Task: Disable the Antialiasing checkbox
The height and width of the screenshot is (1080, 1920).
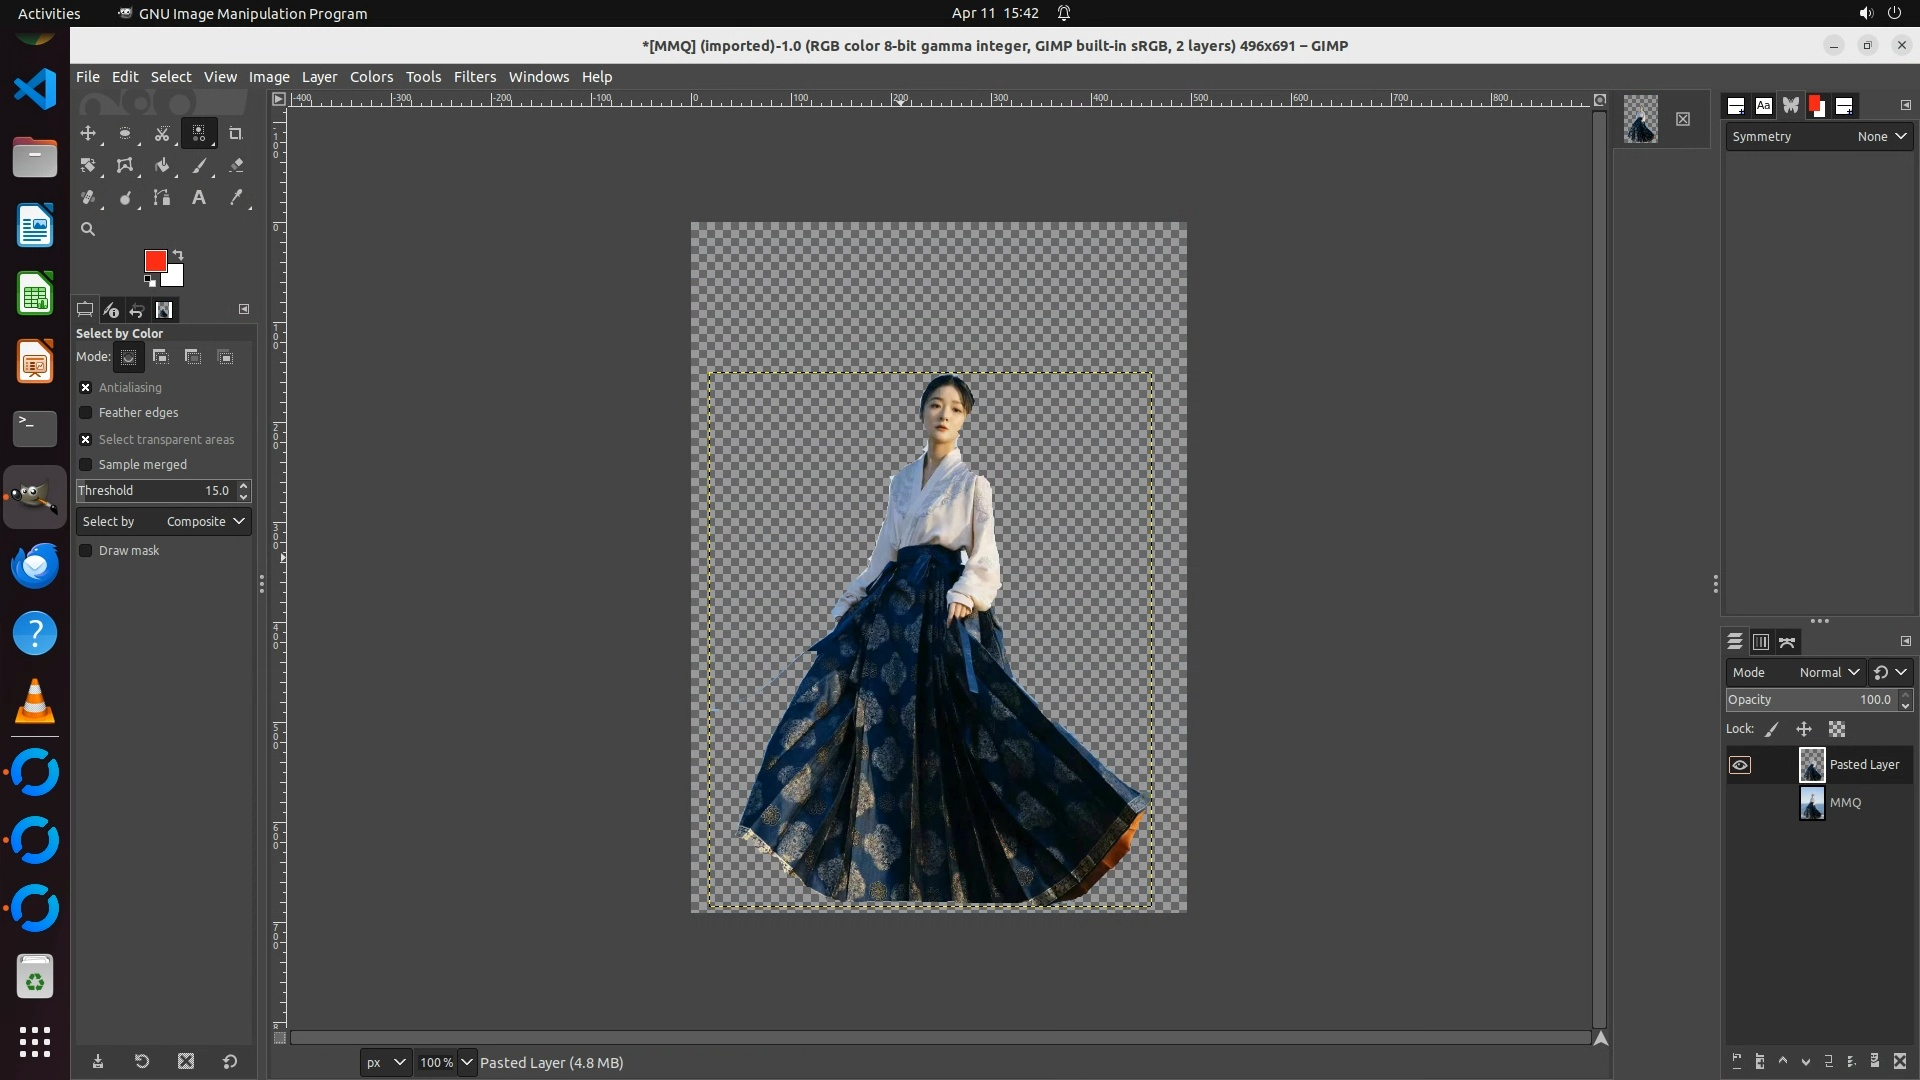Action: [x=86, y=388]
